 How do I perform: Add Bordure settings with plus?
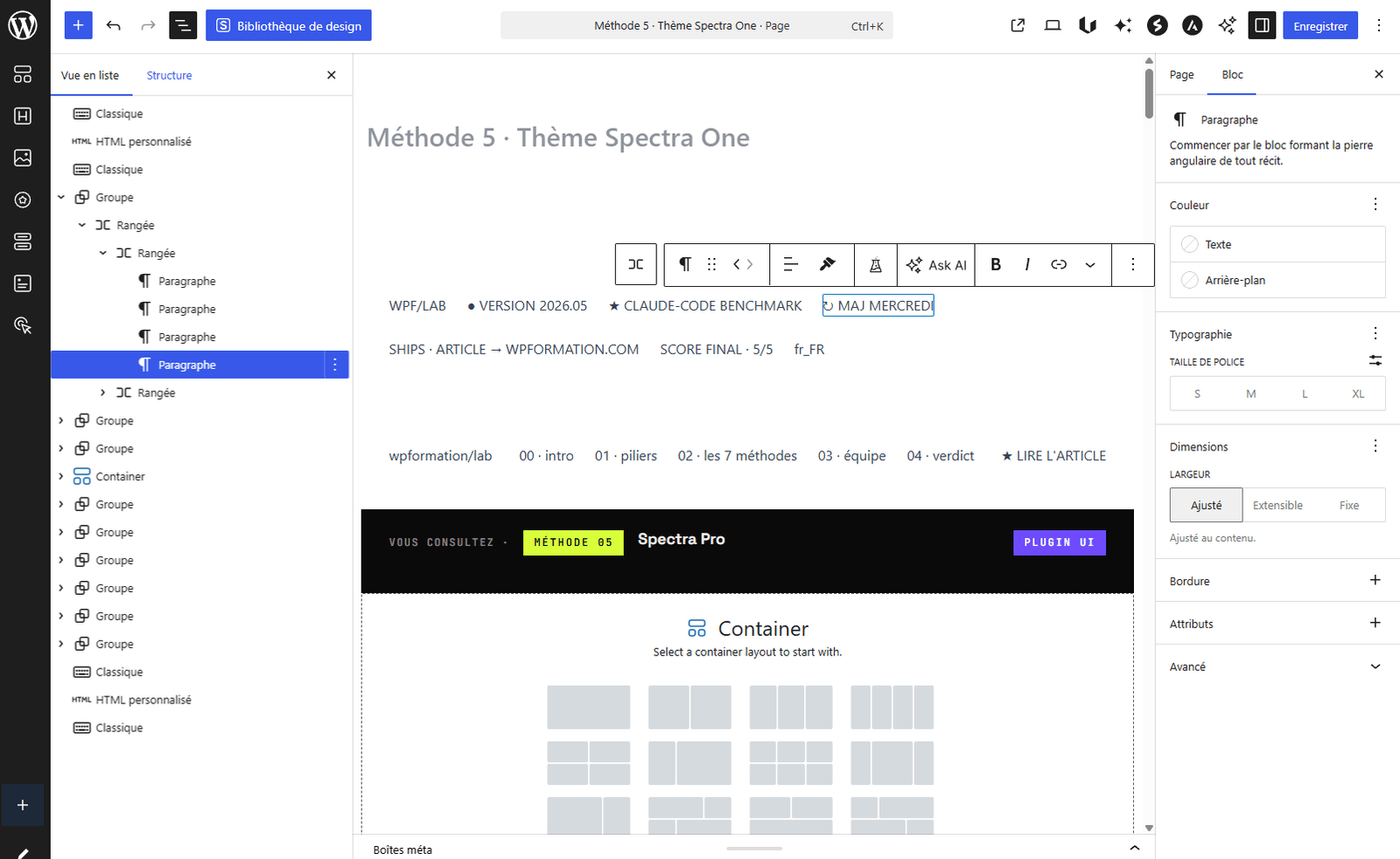coord(1375,580)
